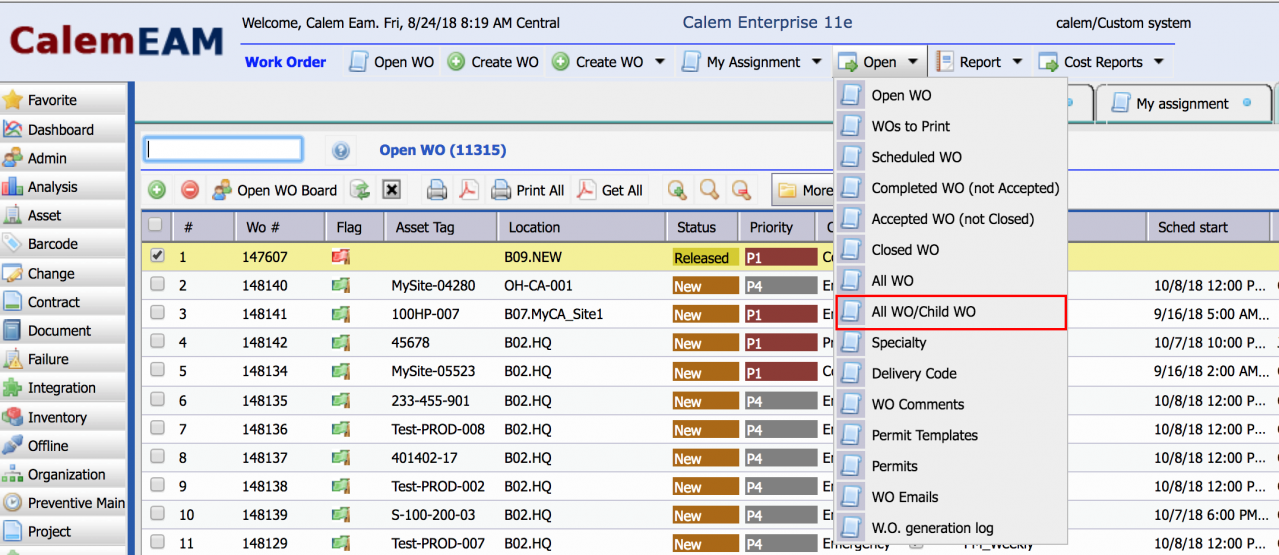The width and height of the screenshot is (1279, 555).
Task: Switch to the My assignment tab
Action: (1182, 103)
